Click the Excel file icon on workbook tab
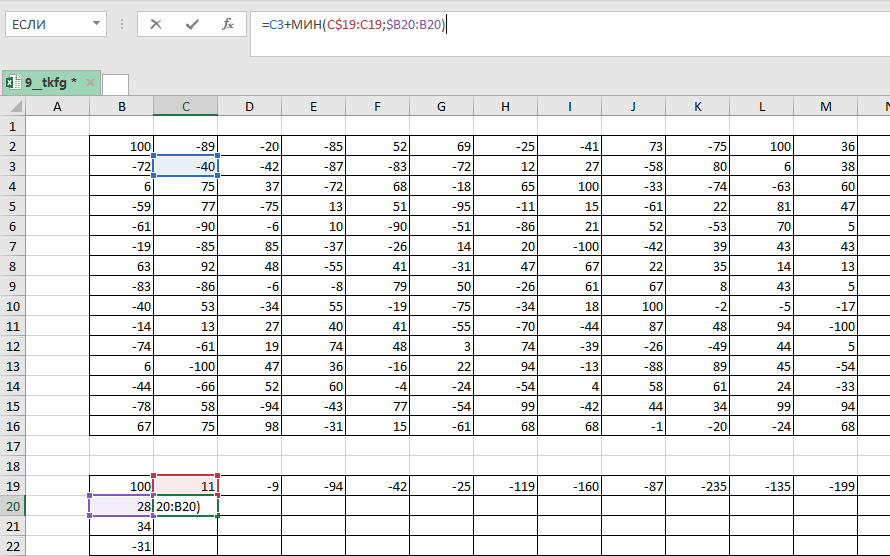 tap(13, 82)
